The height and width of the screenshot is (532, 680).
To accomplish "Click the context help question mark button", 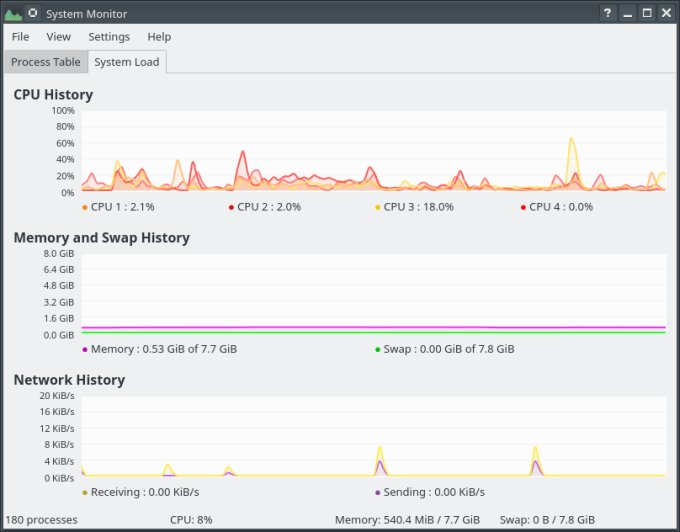I will pos(607,13).
